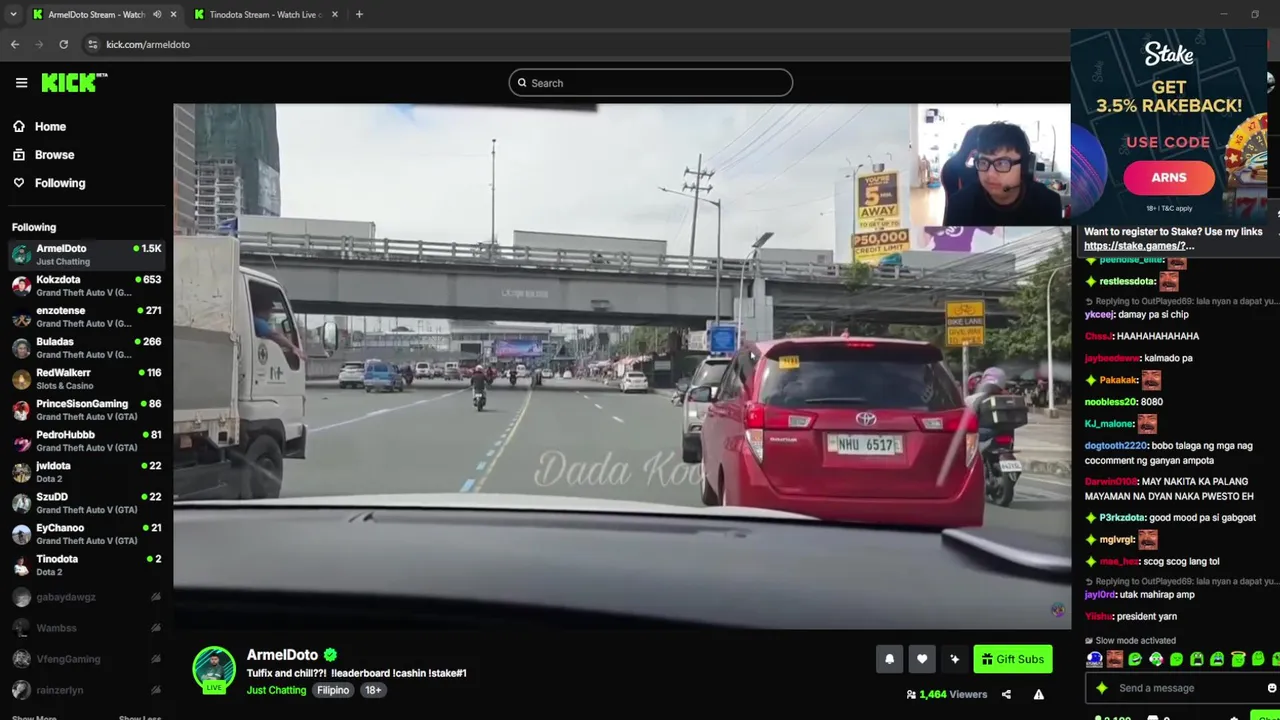Open enzotense channel in Following list
The image size is (1280, 720).
pyautogui.click(x=85, y=317)
